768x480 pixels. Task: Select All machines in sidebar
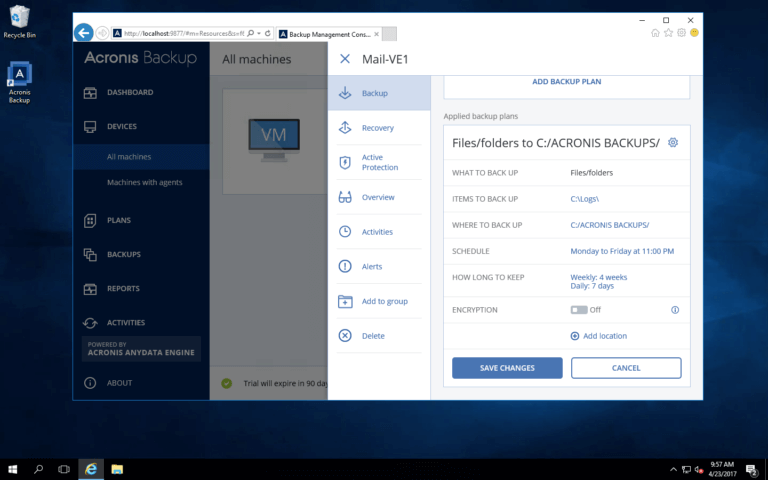click(x=141, y=157)
